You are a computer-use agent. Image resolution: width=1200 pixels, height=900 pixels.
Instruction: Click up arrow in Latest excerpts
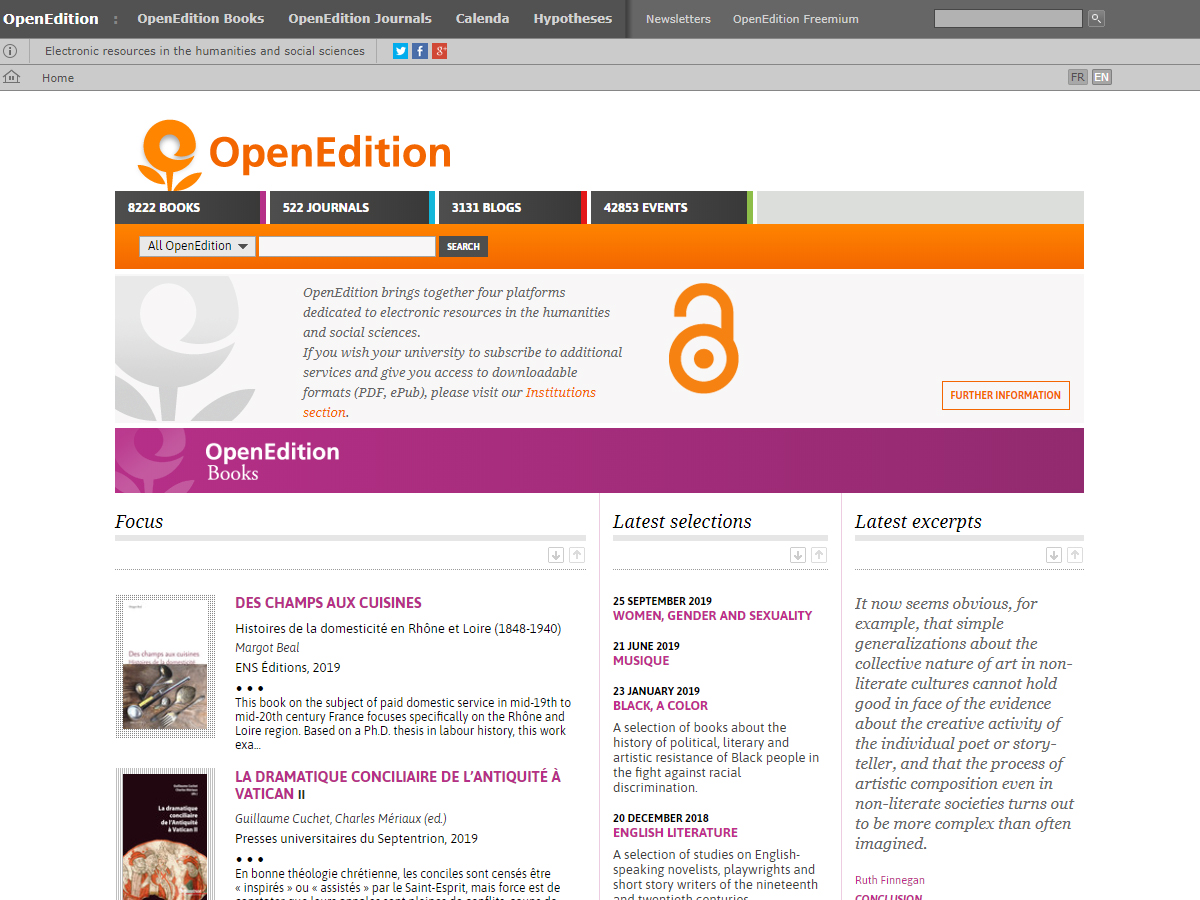click(1075, 555)
